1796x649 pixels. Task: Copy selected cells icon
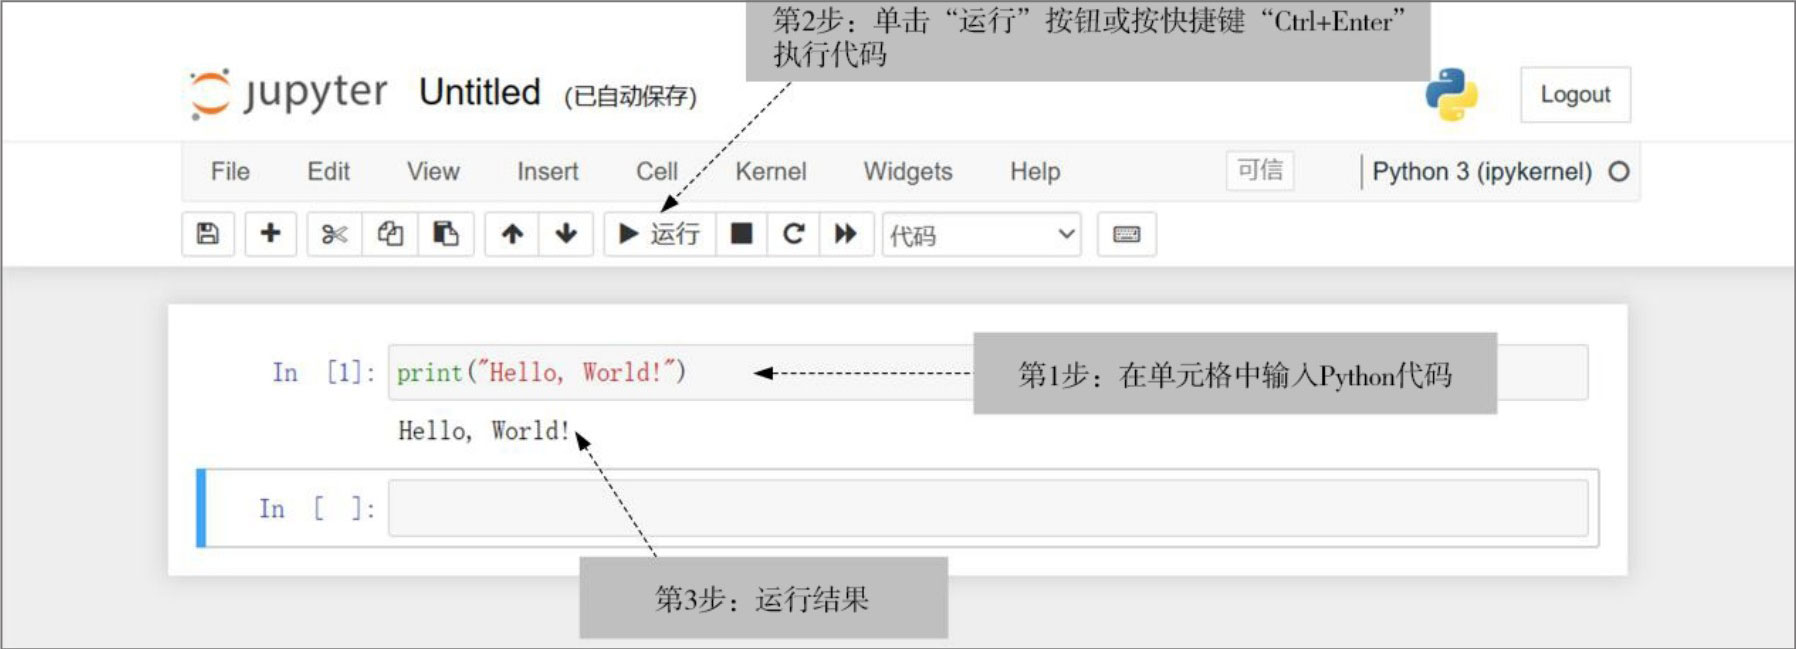[390, 234]
